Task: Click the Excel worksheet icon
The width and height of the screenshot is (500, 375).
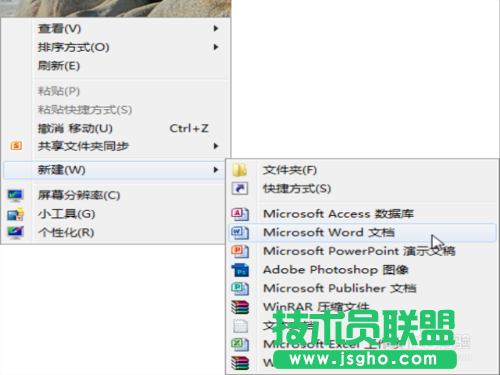Action: coord(240,344)
